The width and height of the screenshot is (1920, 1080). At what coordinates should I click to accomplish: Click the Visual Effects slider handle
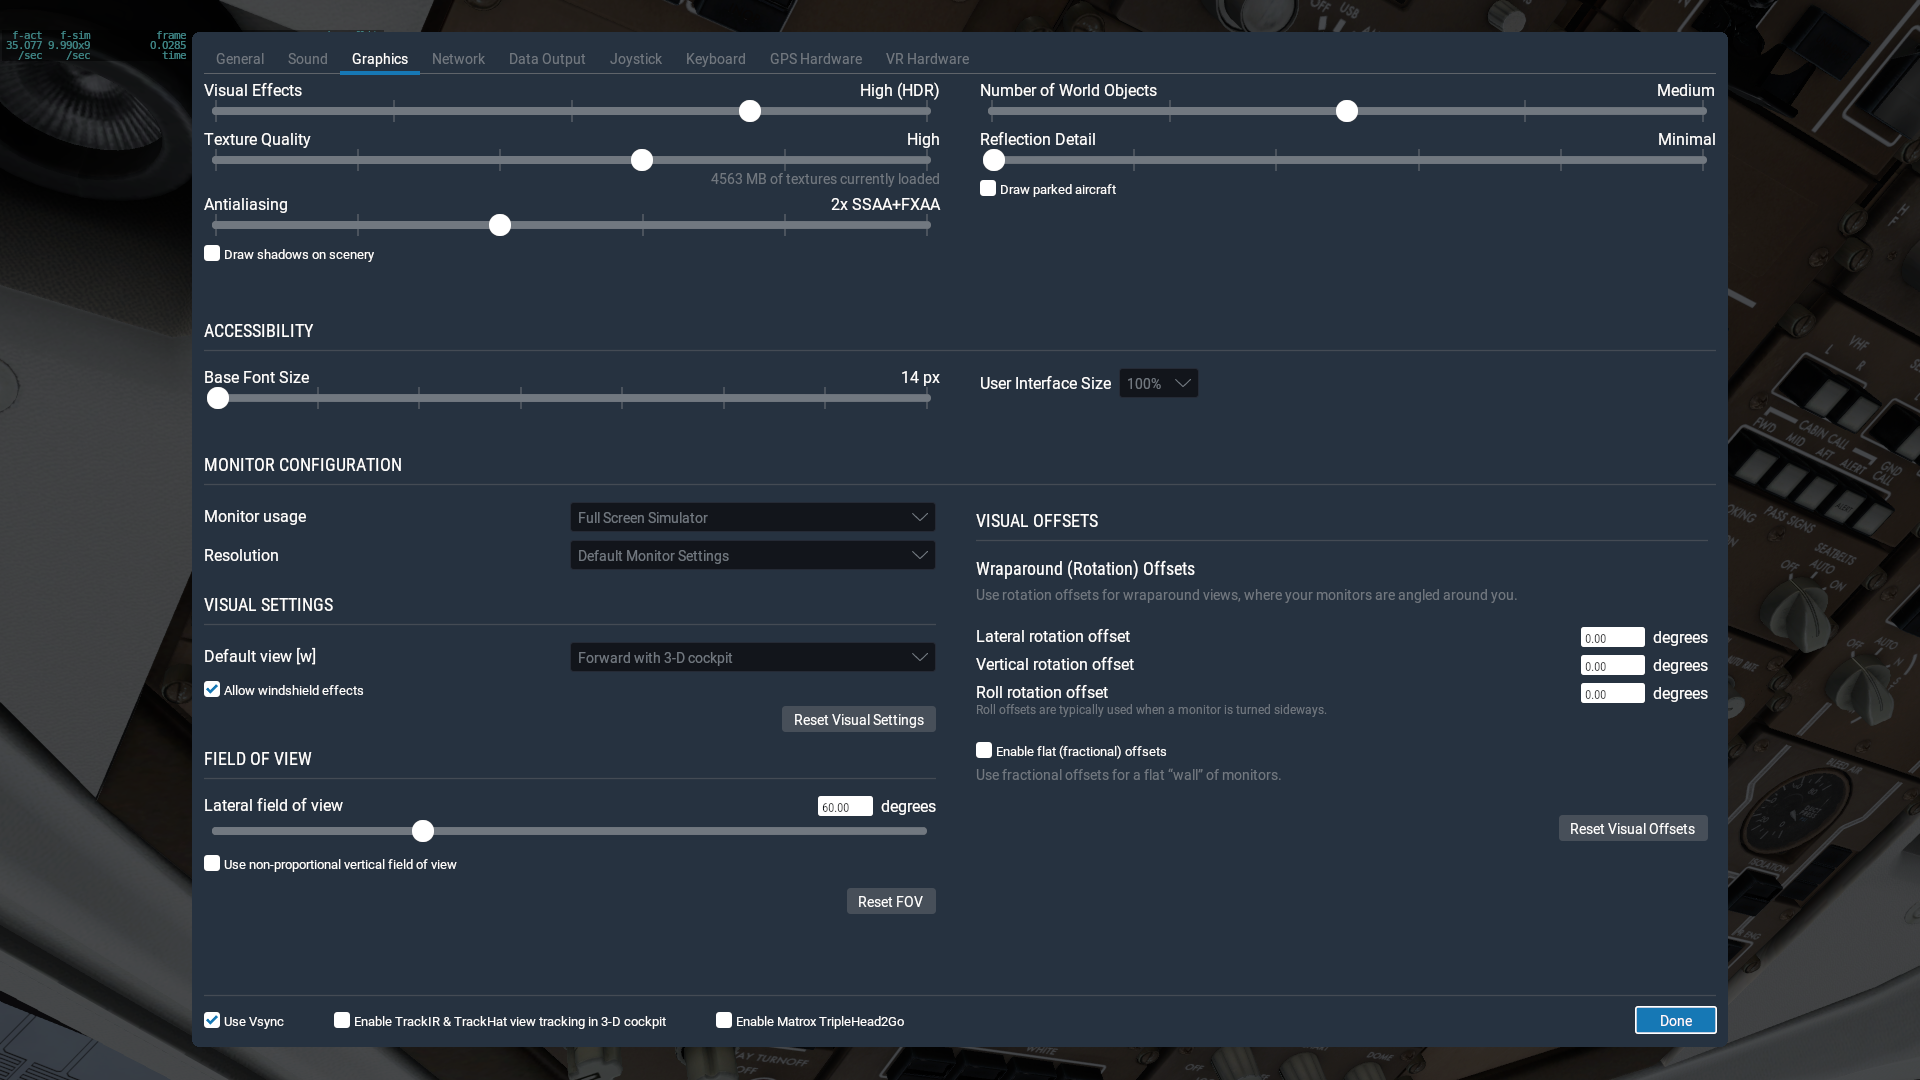[x=750, y=111]
